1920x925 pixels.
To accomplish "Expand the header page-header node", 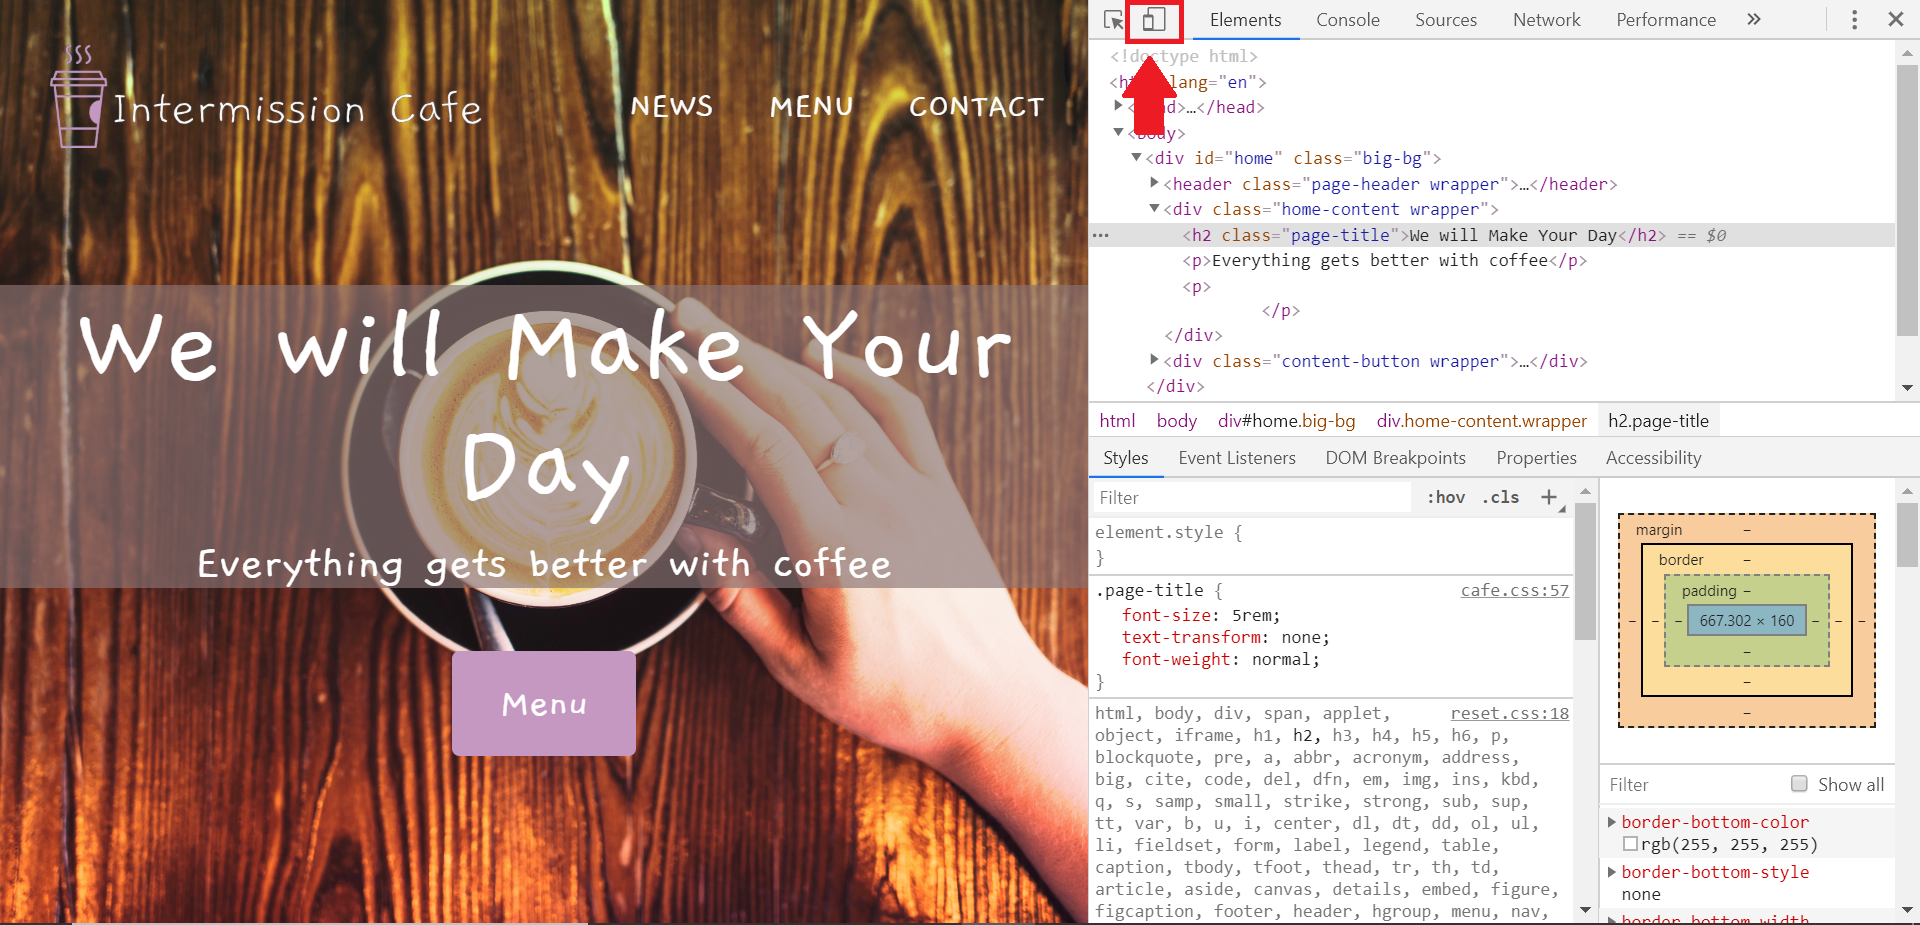I will [x=1154, y=183].
